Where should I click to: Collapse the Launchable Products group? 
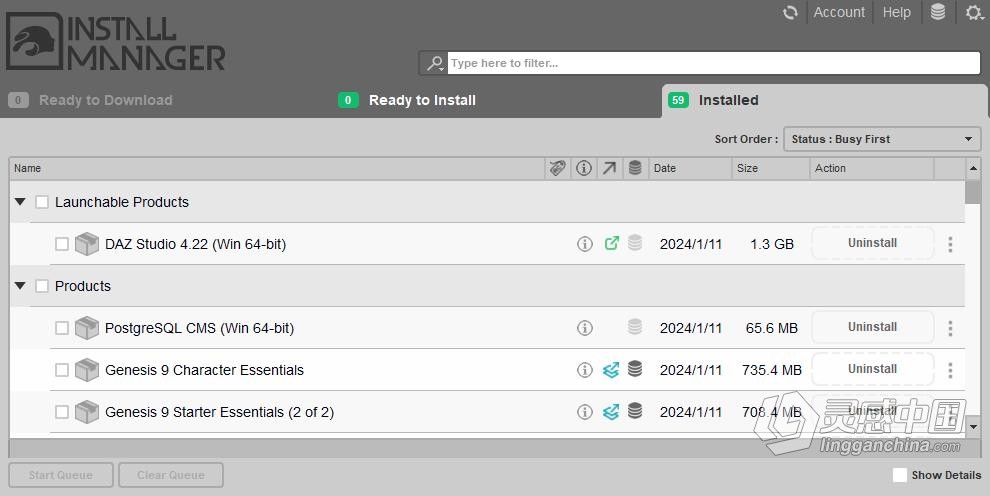click(x=20, y=202)
